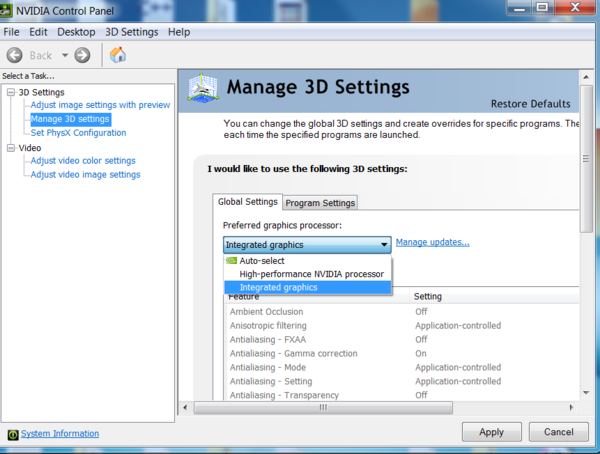Open Adjust video color settings
The image size is (600, 454).
tap(83, 161)
